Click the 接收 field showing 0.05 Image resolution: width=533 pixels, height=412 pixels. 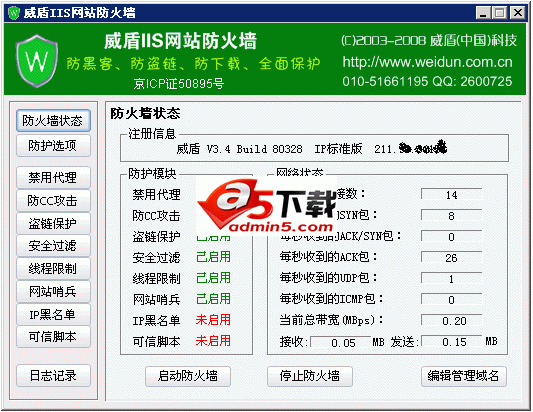[x=341, y=342]
